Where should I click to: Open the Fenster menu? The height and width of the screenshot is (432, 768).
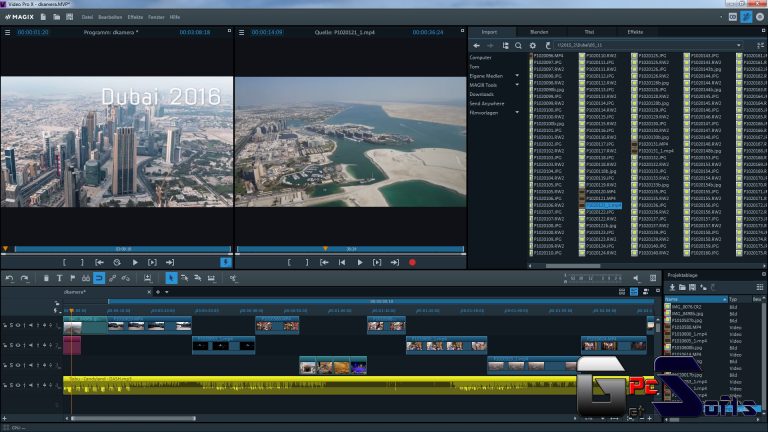point(156,17)
